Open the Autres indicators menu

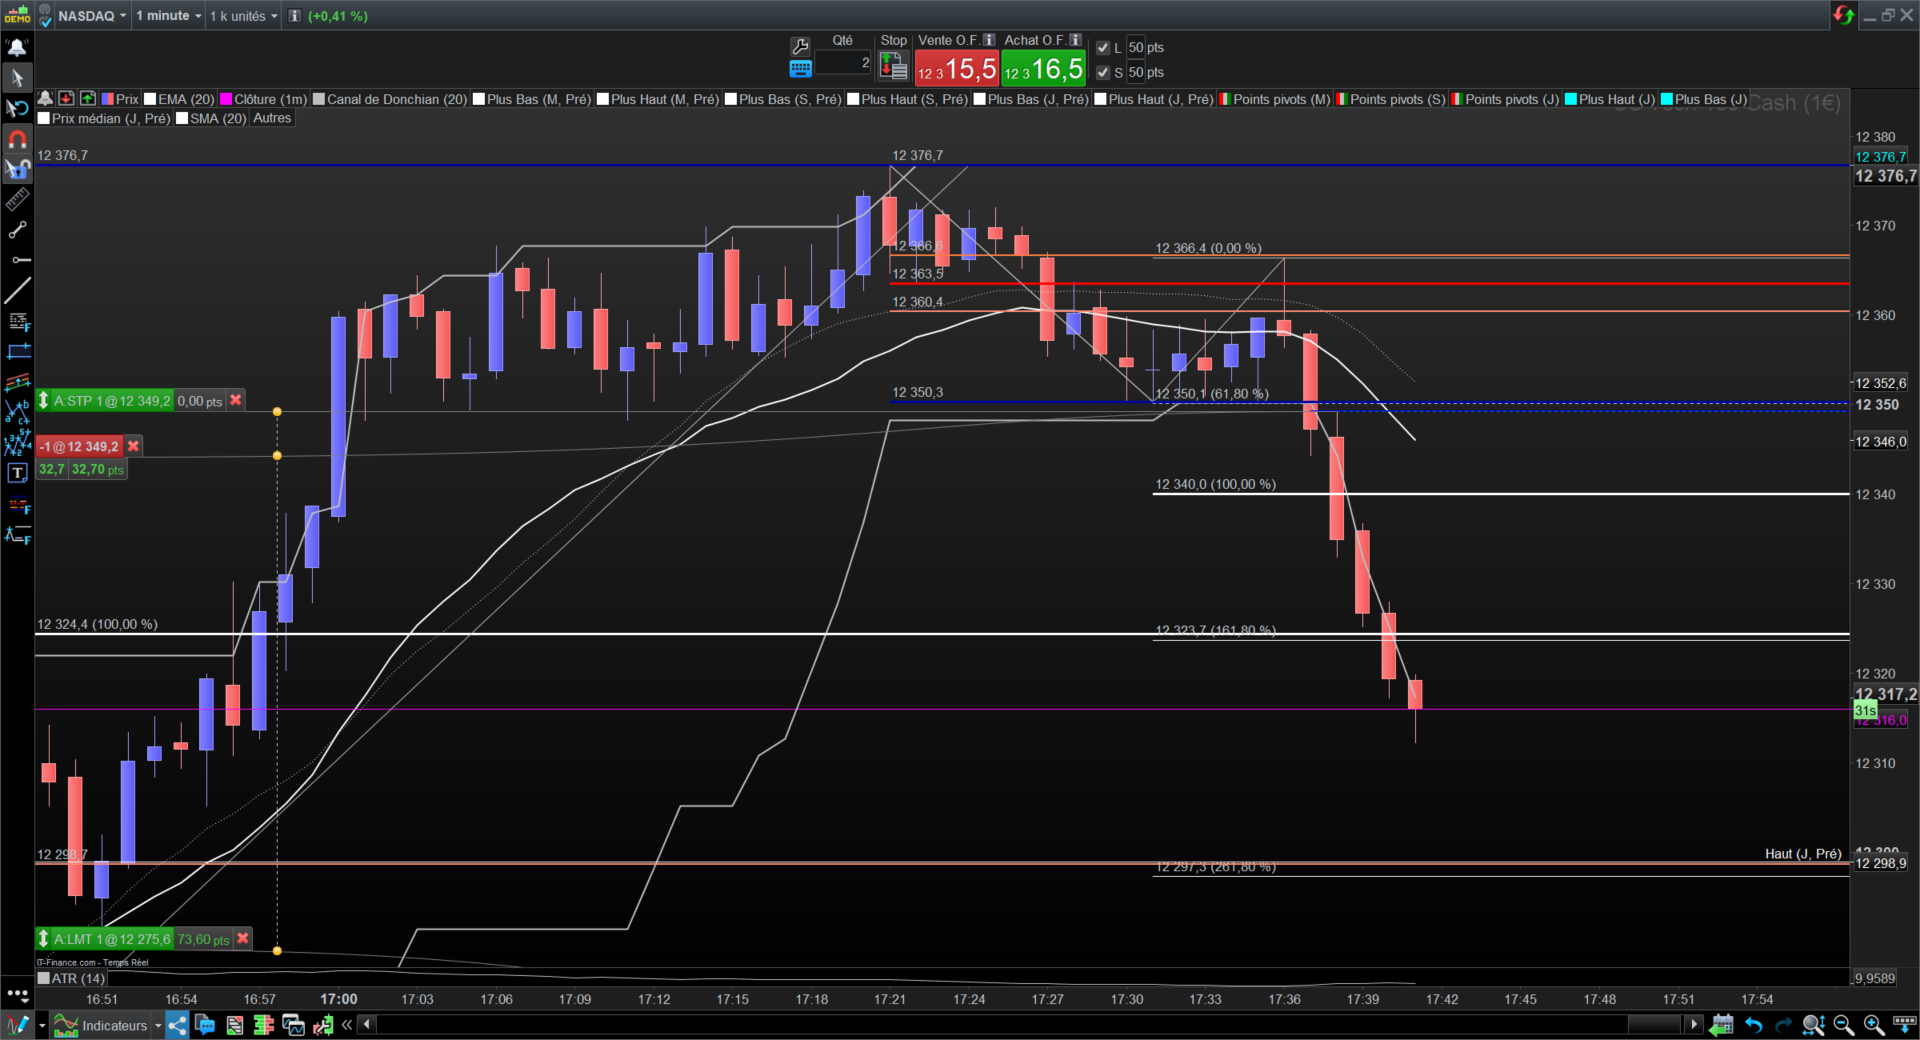272,118
